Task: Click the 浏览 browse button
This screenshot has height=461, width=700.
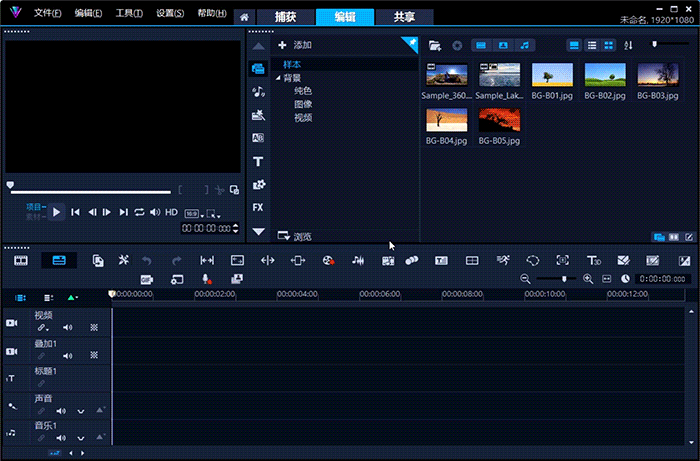Action: click(295, 237)
